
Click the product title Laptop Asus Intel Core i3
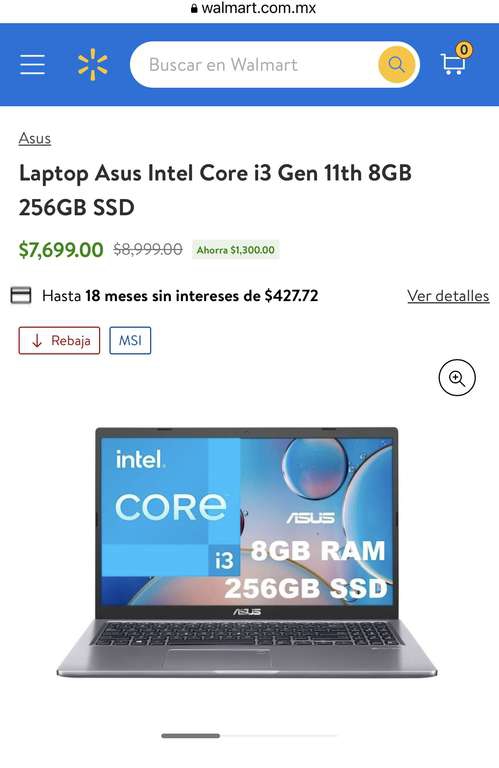pos(215,190)
